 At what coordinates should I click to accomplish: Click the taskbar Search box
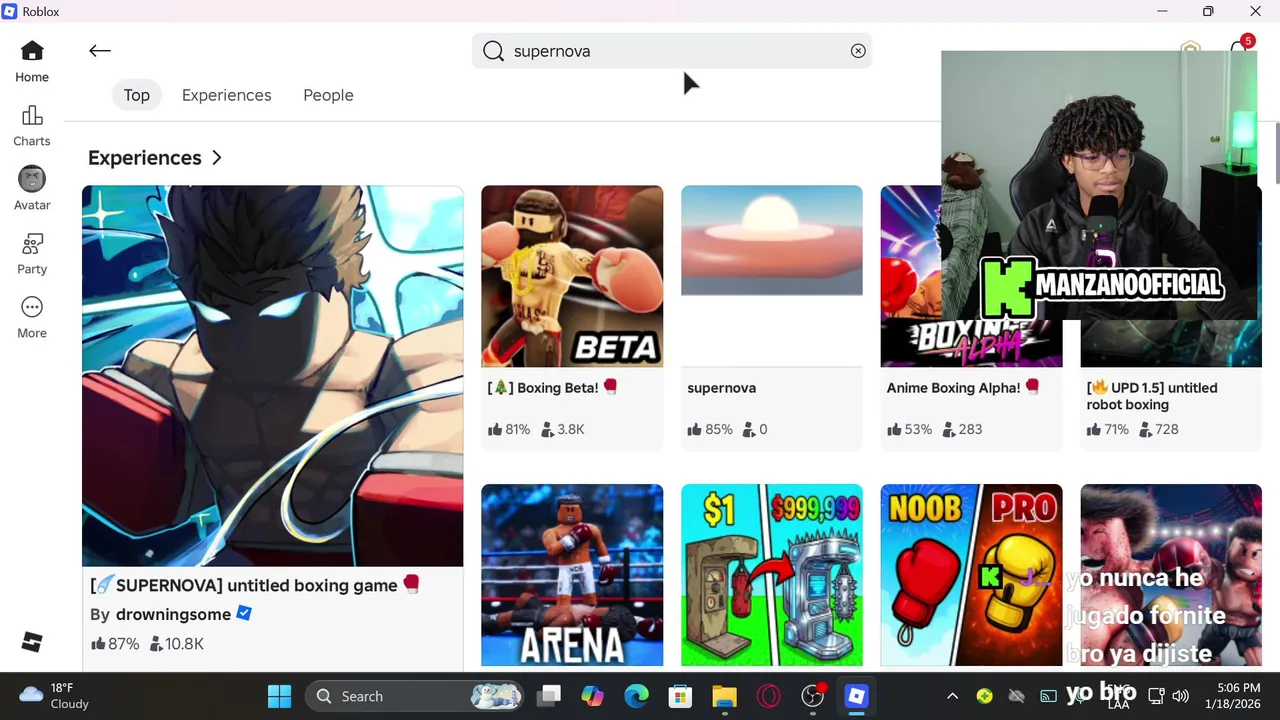(x=415, y=696)
